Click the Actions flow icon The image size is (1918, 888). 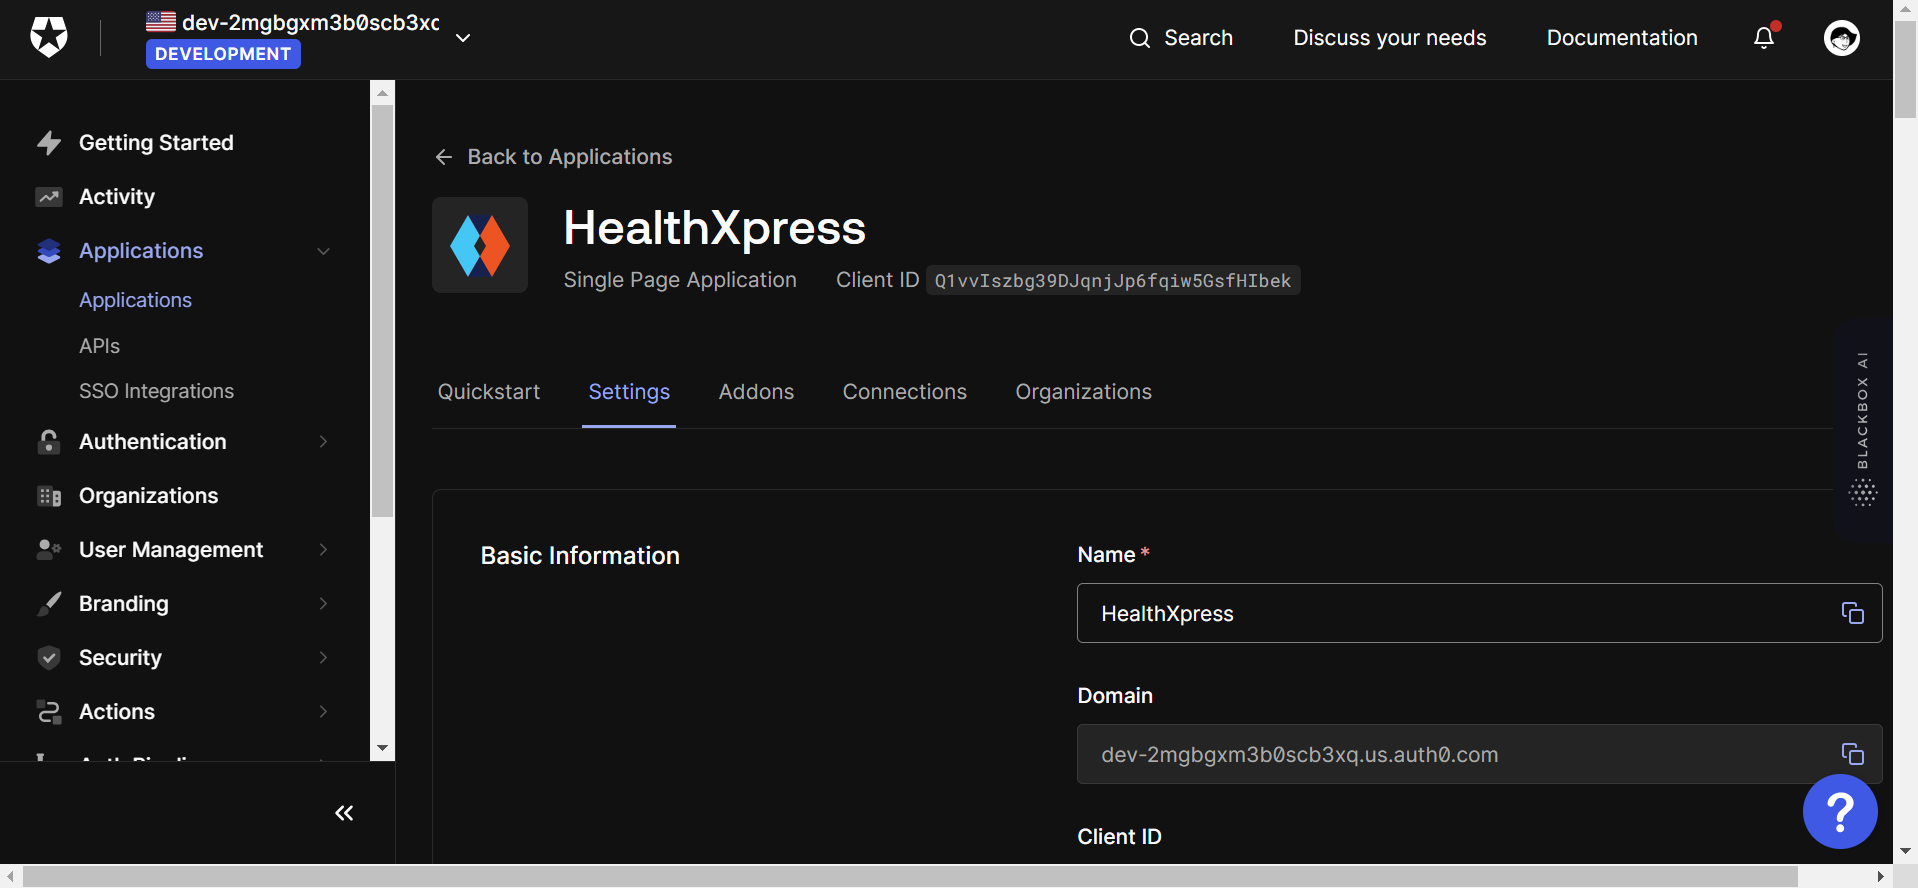[x=48, y=712]
